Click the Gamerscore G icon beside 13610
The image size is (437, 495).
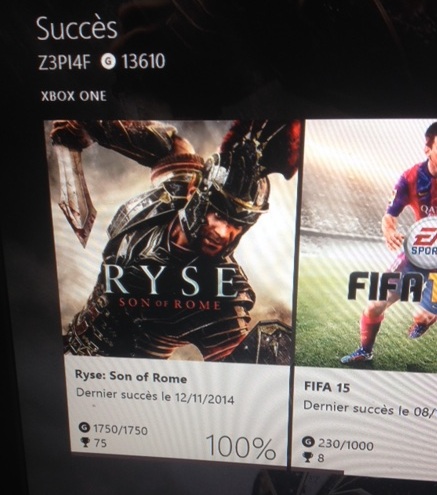(109, 62)
